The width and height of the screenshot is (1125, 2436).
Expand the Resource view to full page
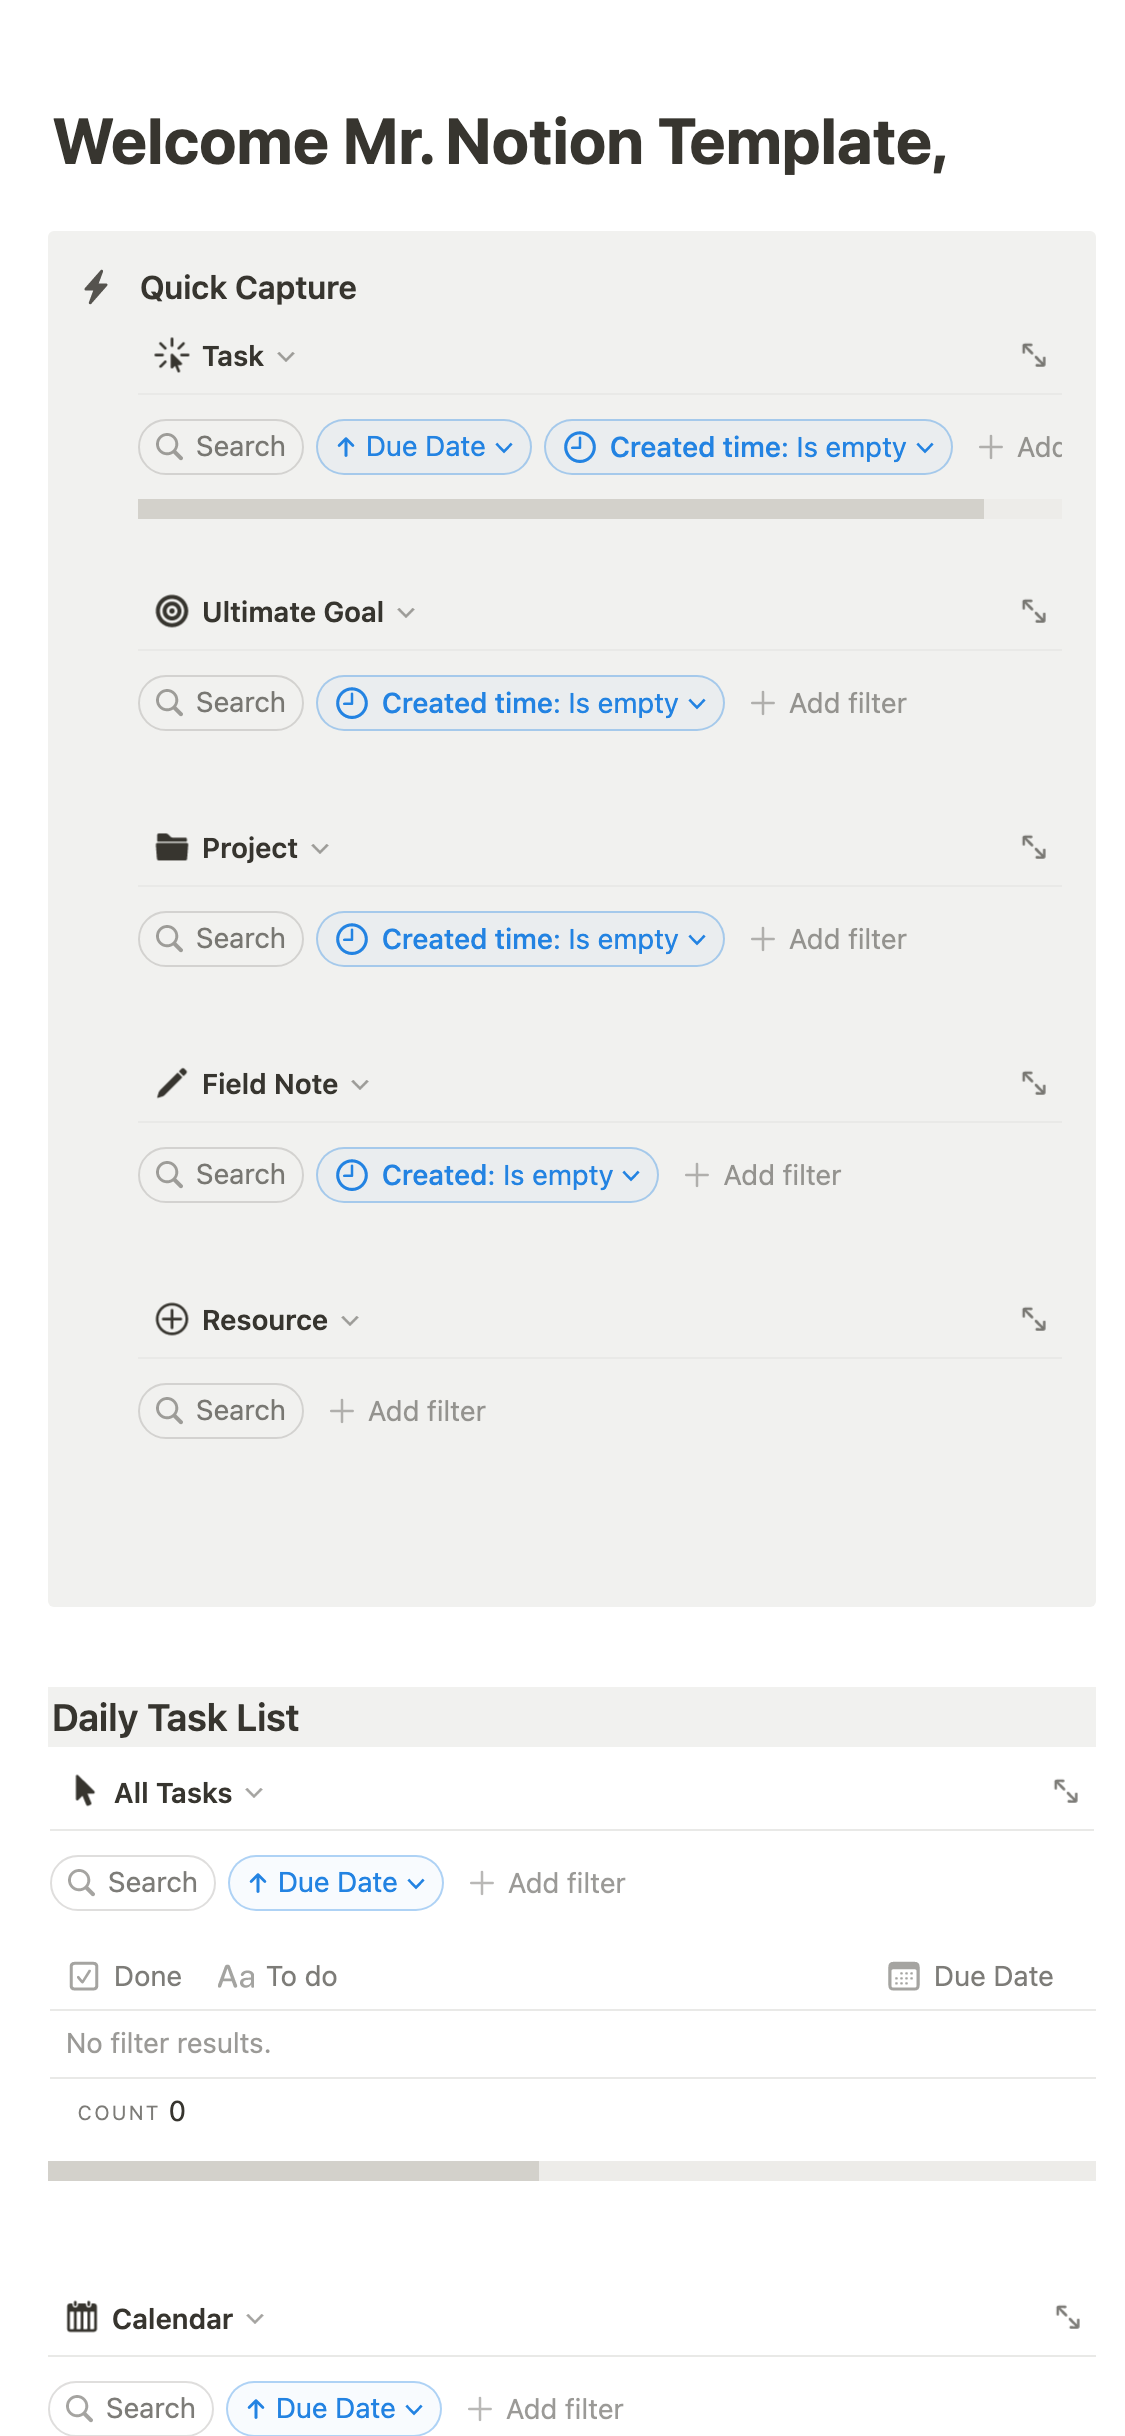coord(1033,1320)
